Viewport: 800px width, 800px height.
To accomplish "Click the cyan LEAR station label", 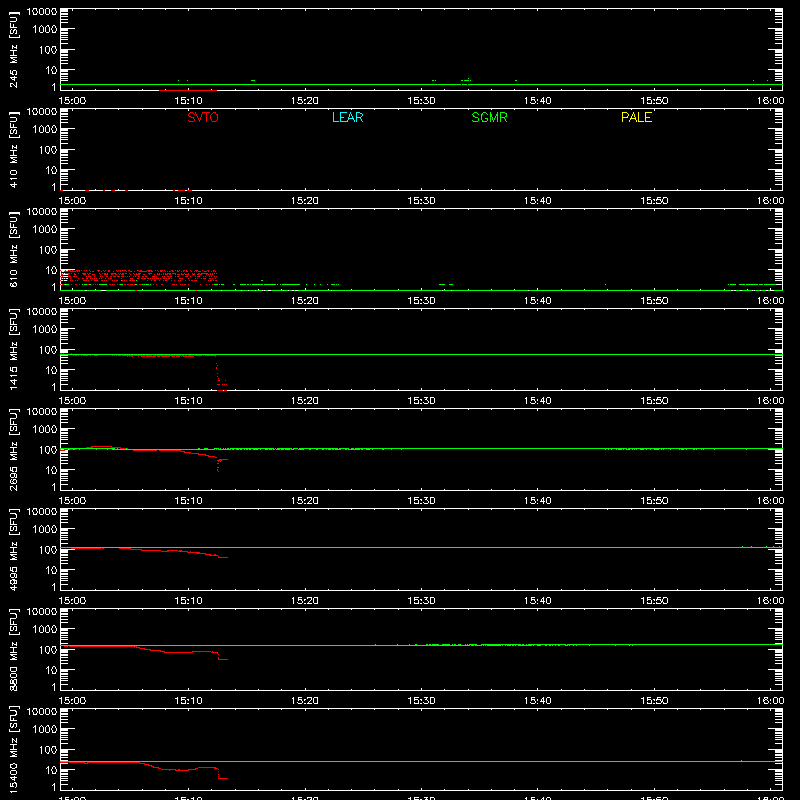I will click(x=347, y=117).
